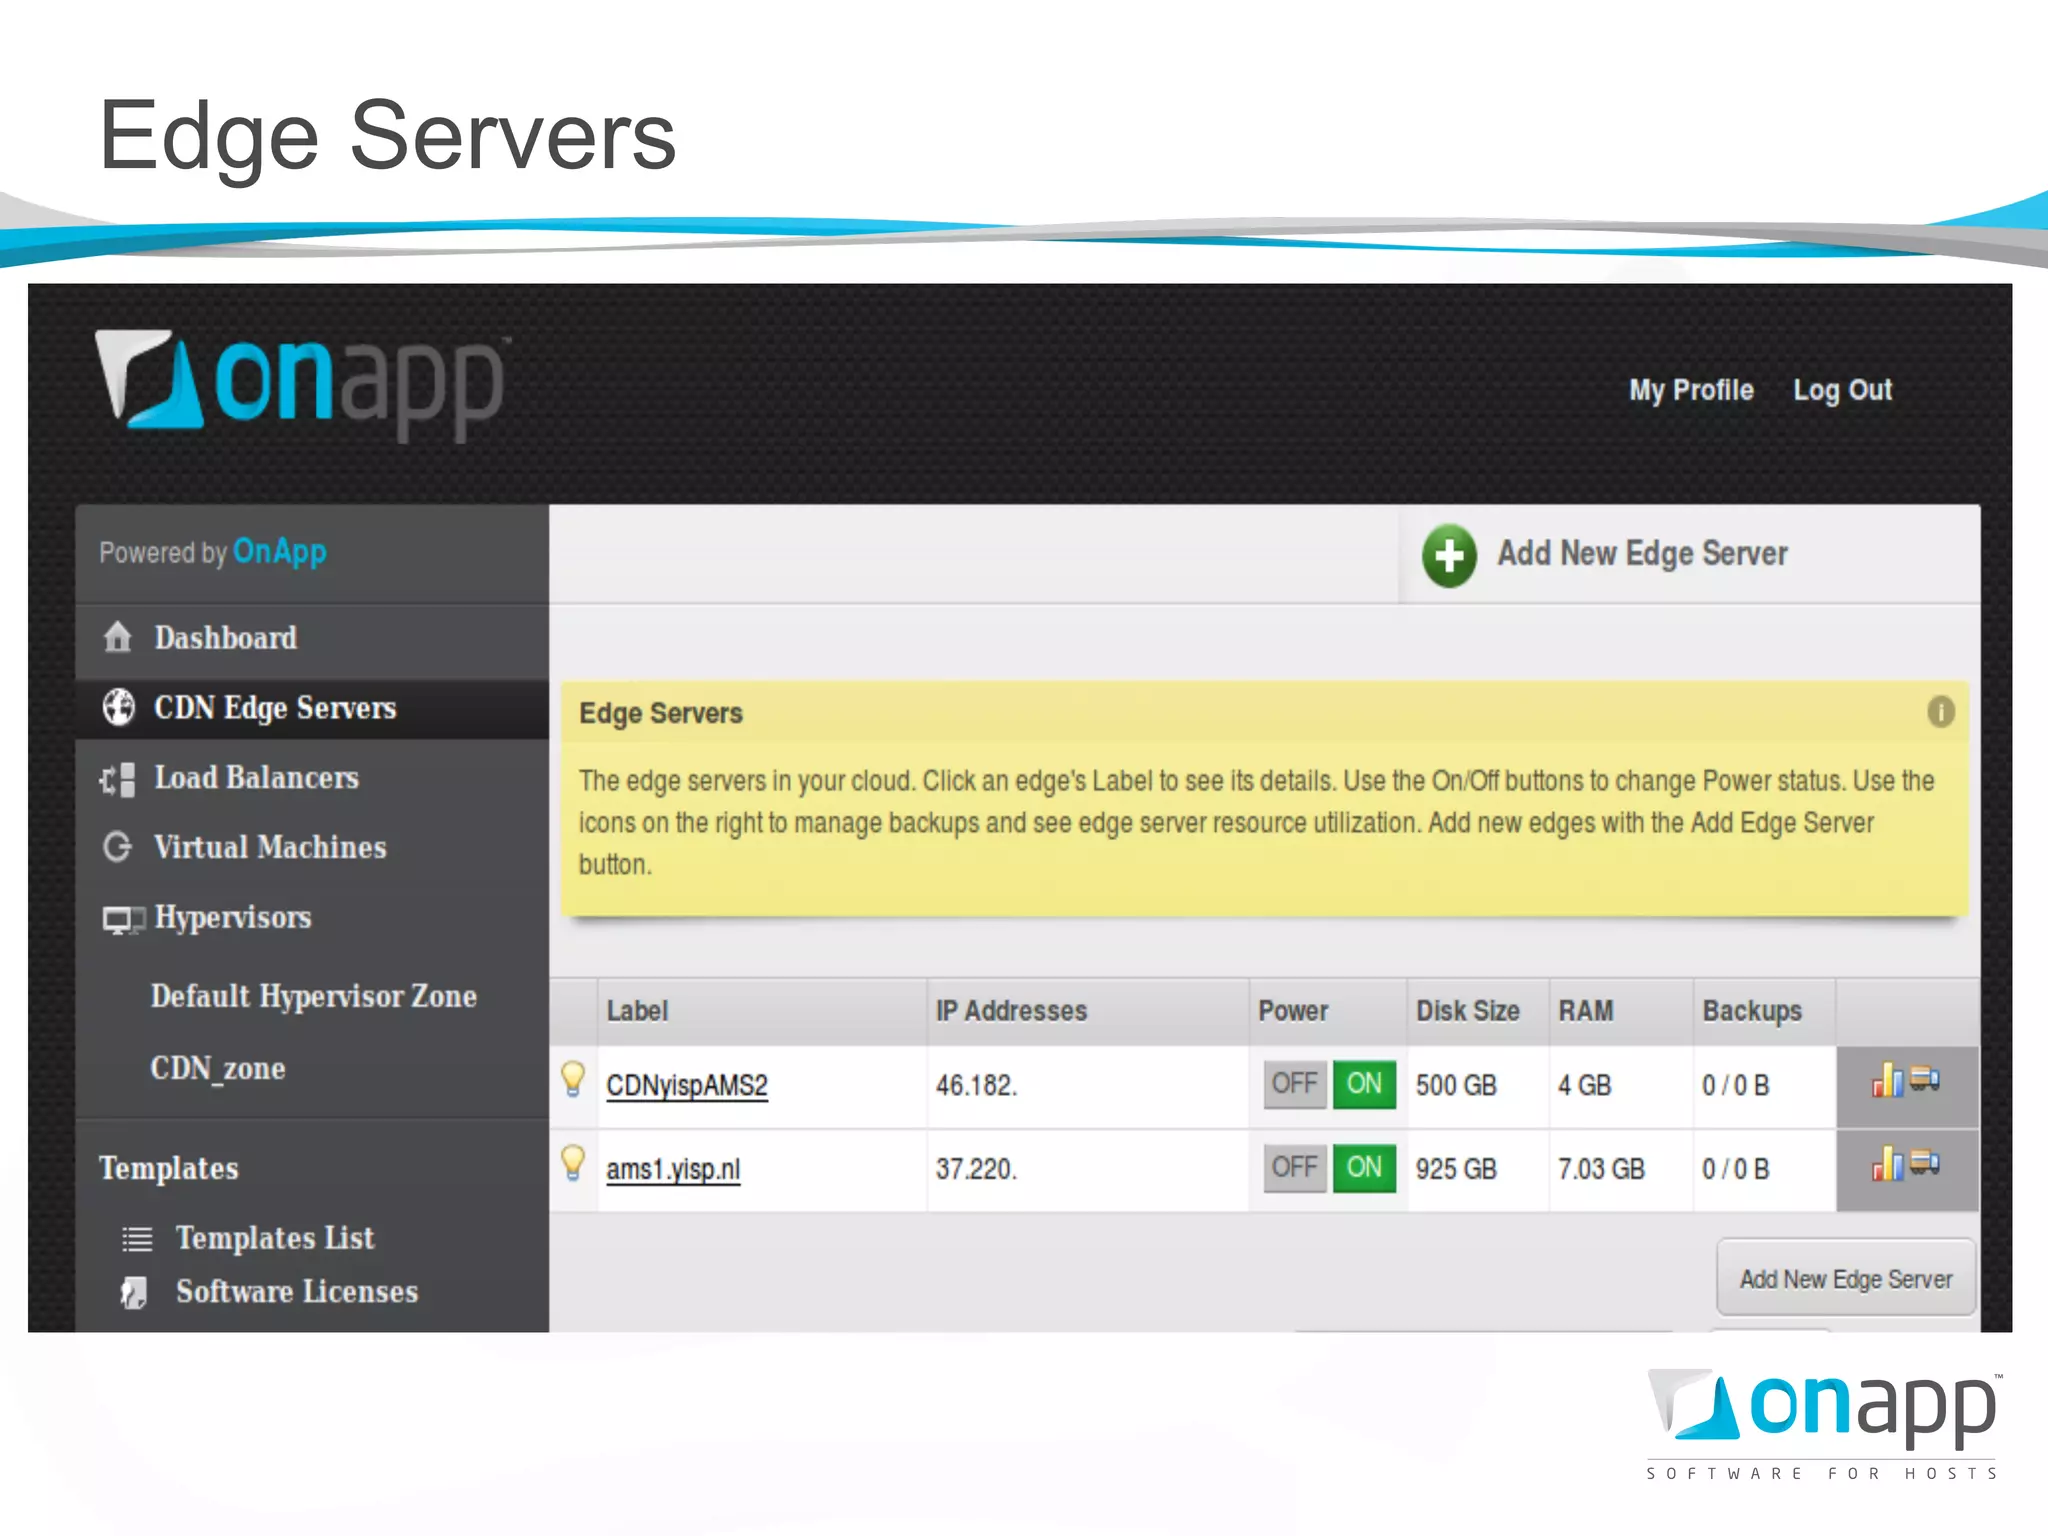Click Log Out link
Image resolution: width=2048 pixels, height=1536 pixels.
point(1842,390)
